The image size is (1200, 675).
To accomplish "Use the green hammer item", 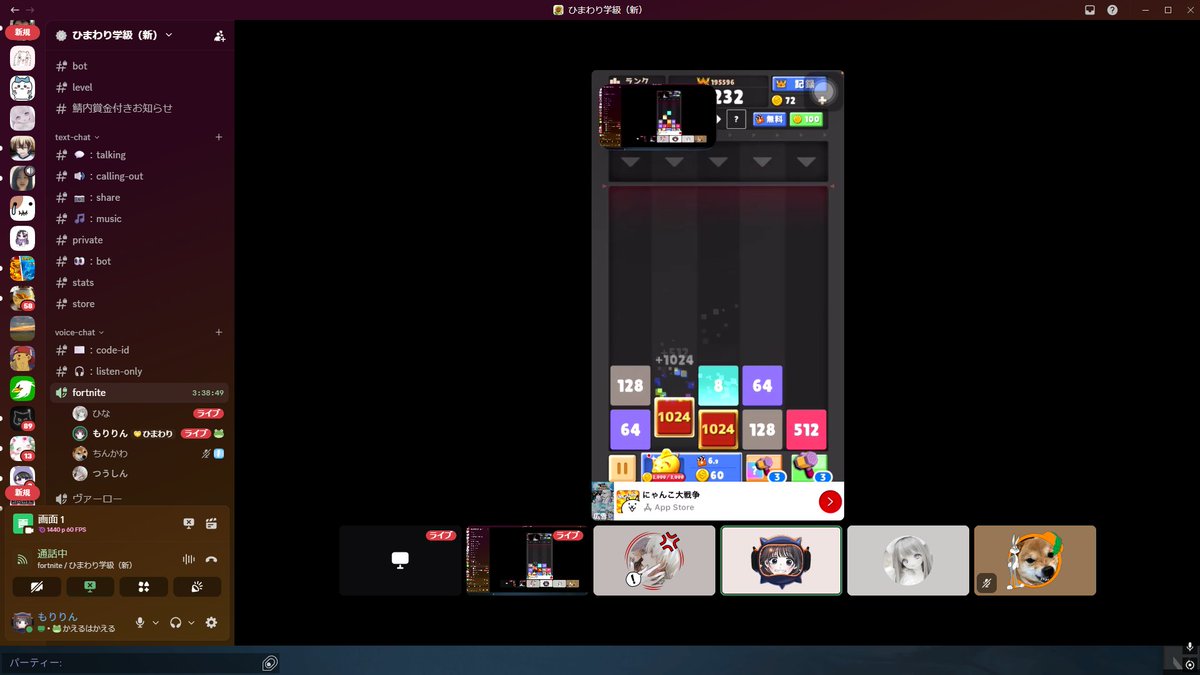I will (x=809, y=467).
